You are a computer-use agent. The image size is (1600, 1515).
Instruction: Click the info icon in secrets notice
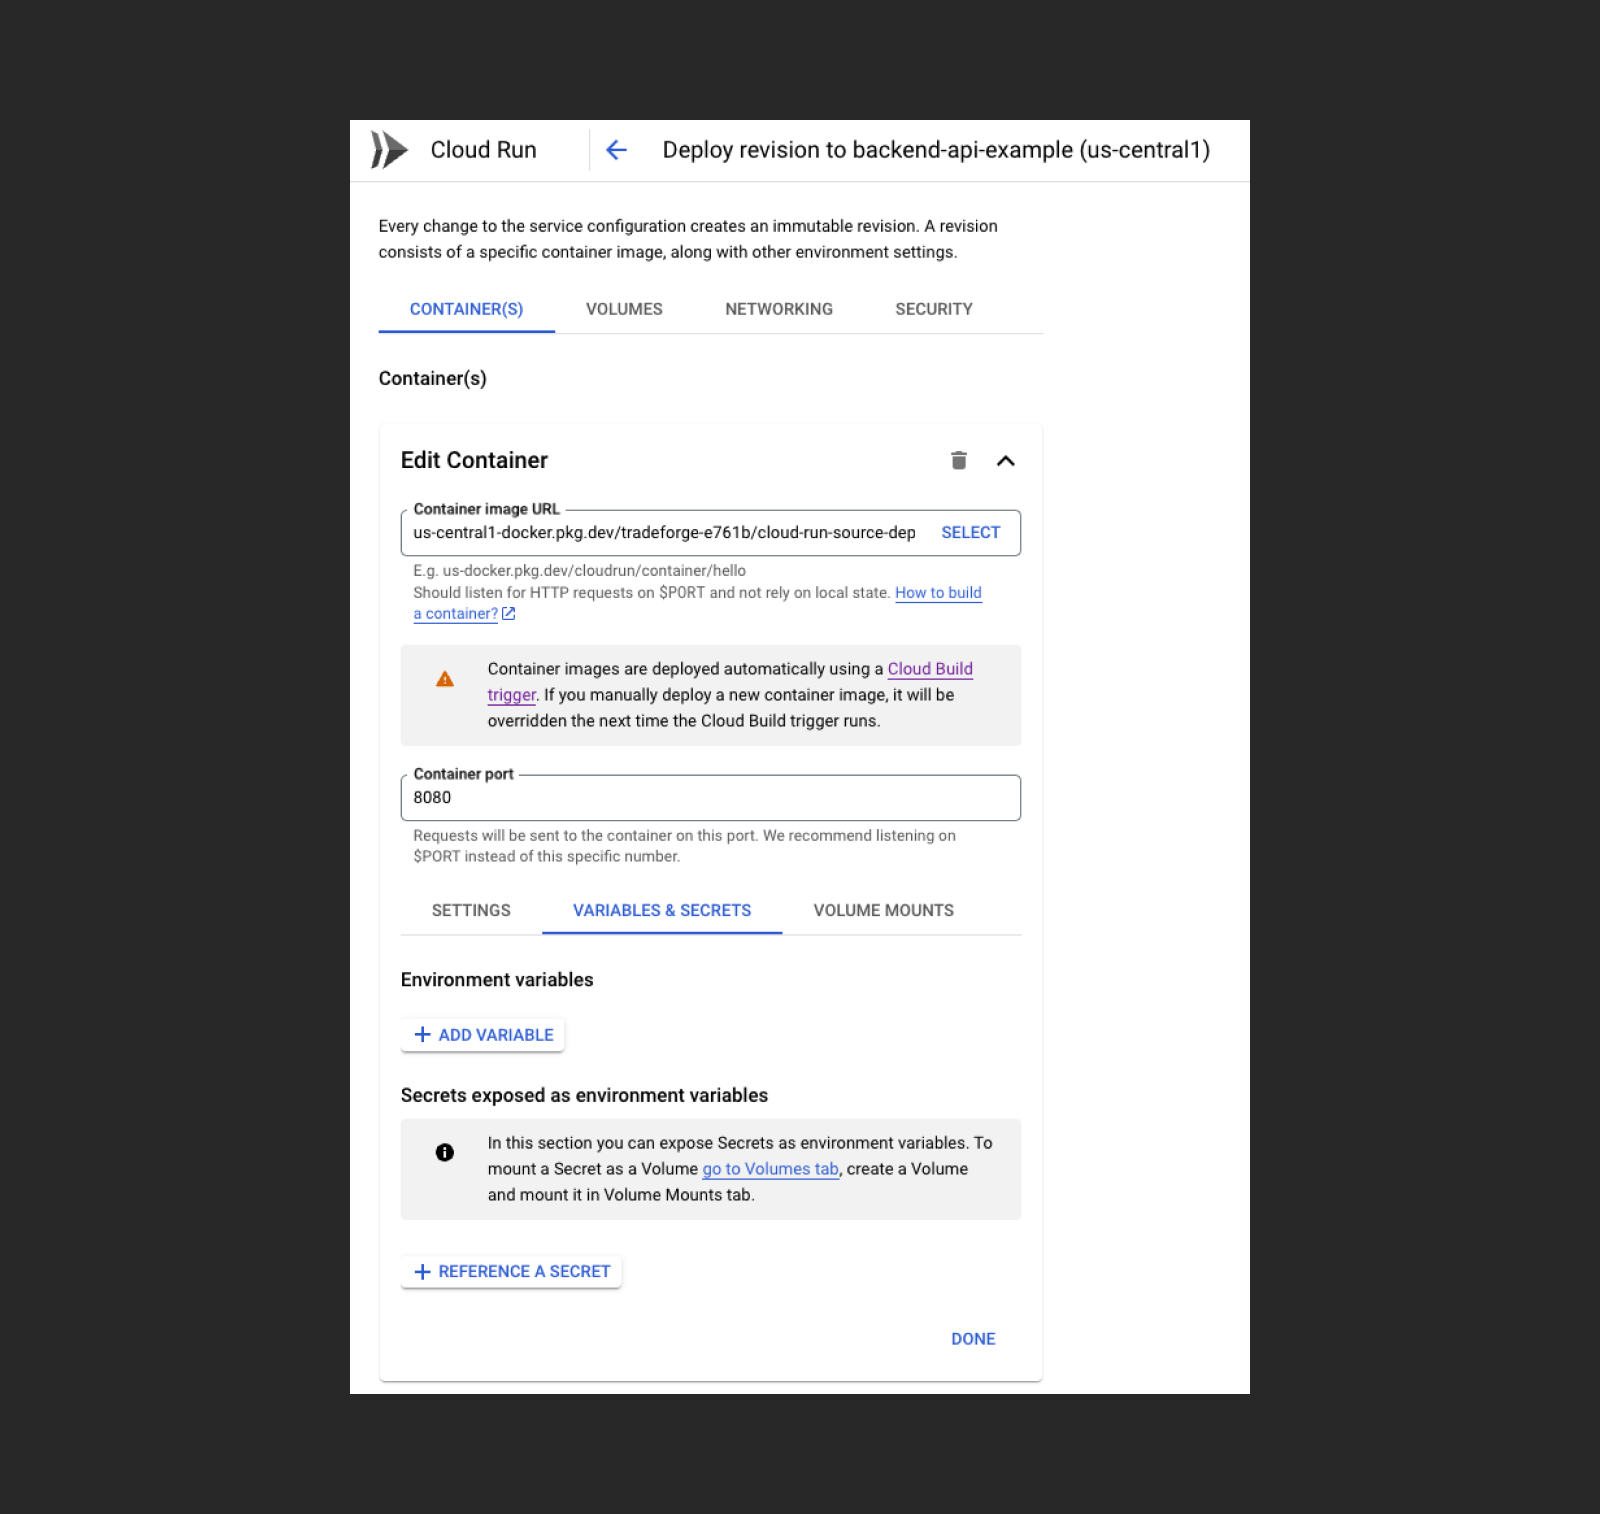pos(445,1152)
